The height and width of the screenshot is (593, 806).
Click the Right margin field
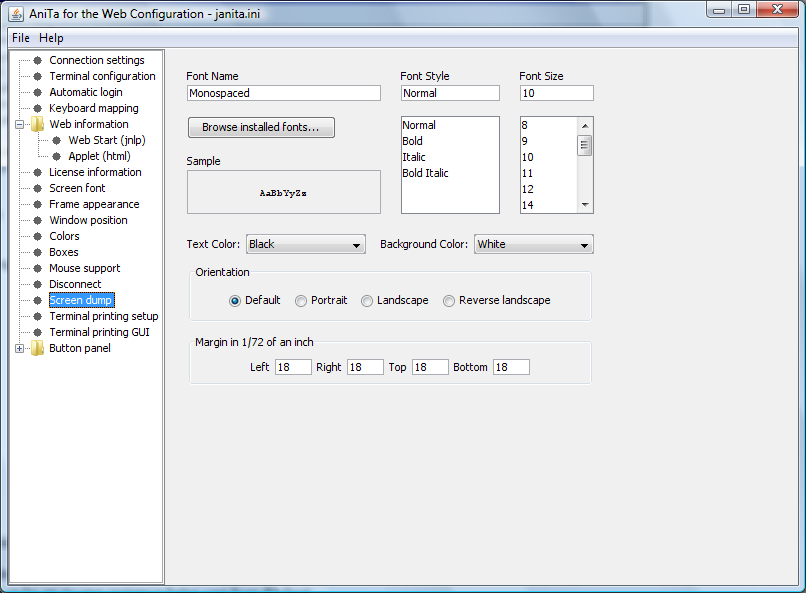pos(365,367)
